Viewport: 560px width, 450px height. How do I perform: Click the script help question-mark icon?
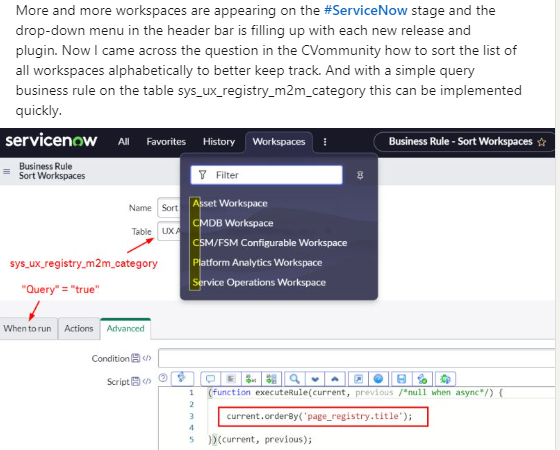[163, 378]
